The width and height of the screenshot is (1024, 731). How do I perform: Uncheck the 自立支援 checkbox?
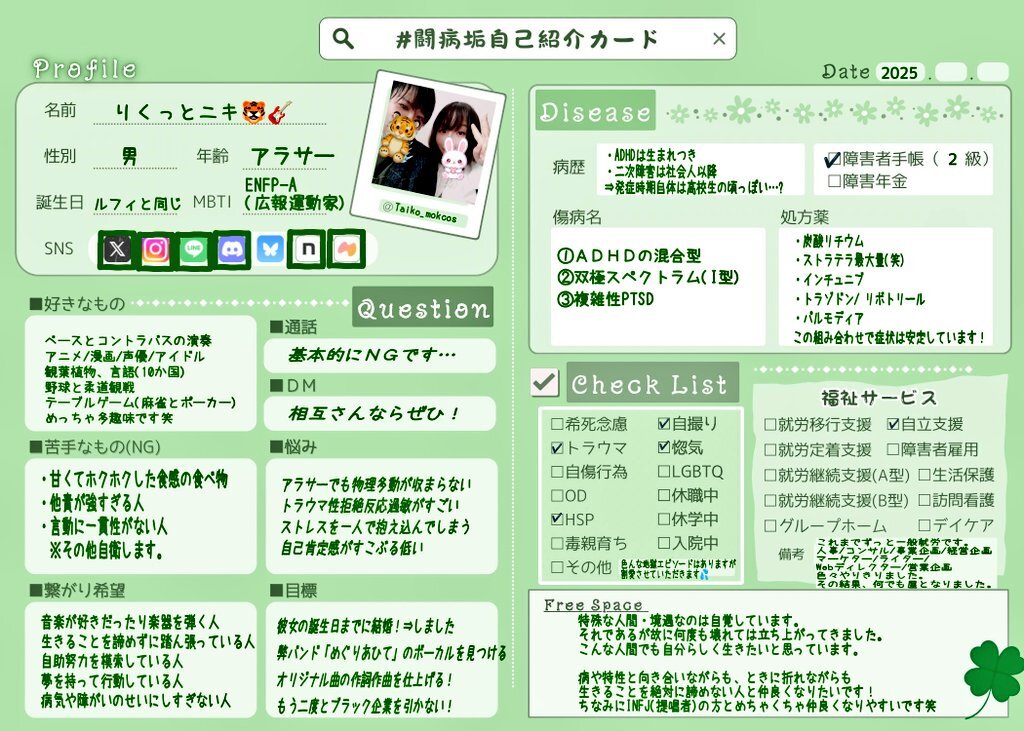(893, 425)
